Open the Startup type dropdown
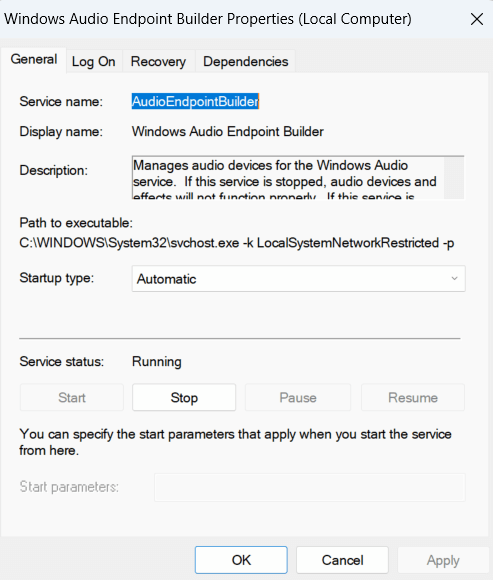 298,279
